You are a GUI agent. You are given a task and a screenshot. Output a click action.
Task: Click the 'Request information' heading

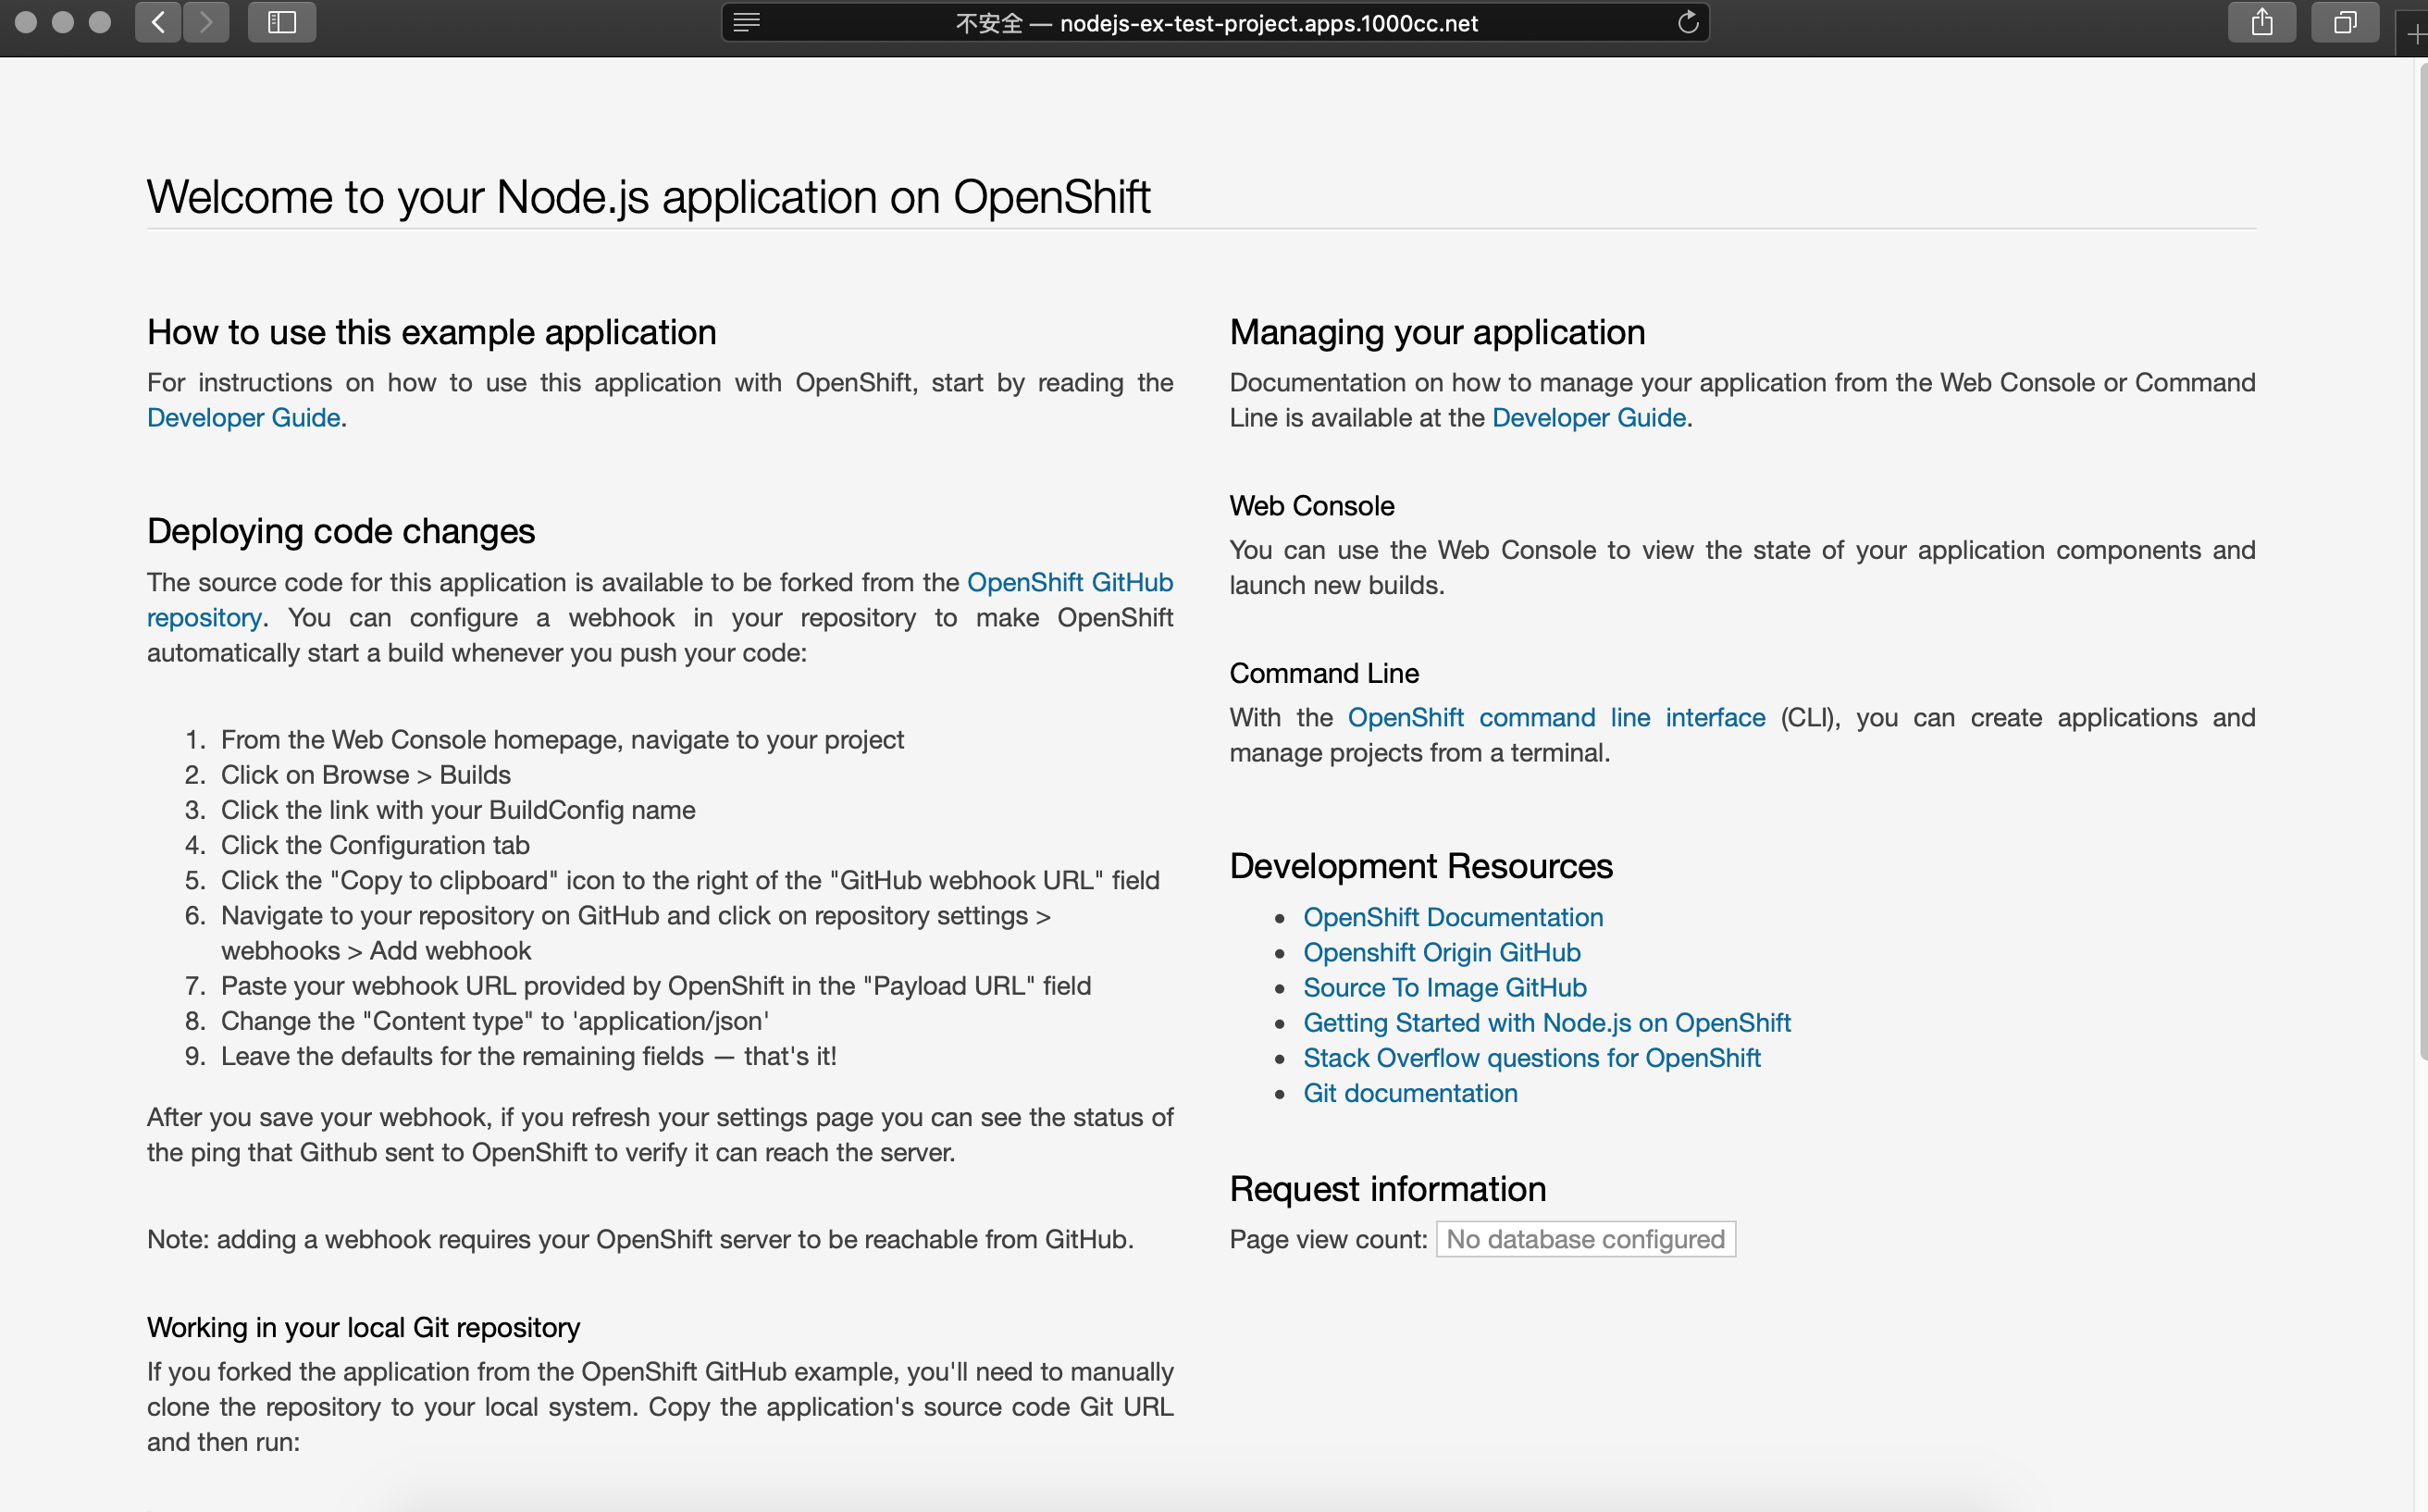(1388, 1189)
